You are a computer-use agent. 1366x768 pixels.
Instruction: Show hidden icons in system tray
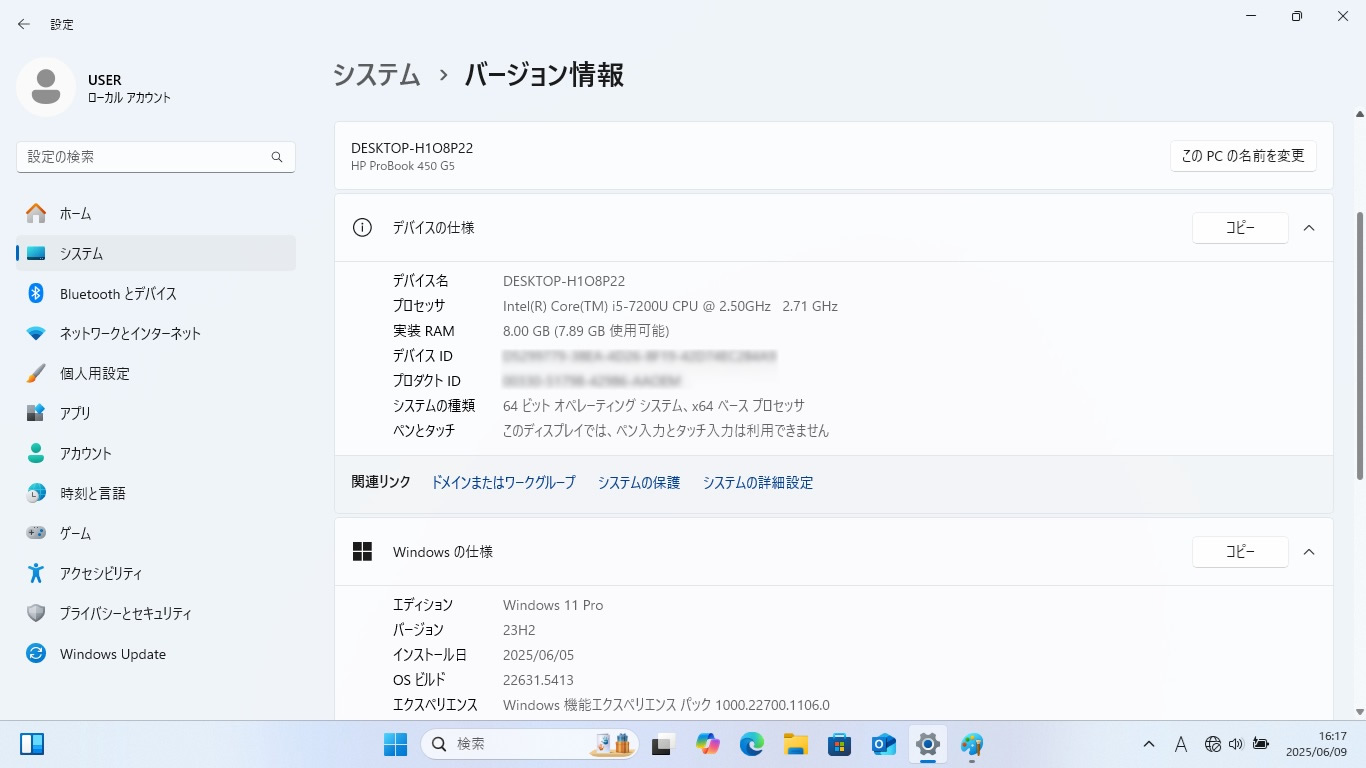(1149, 744)
